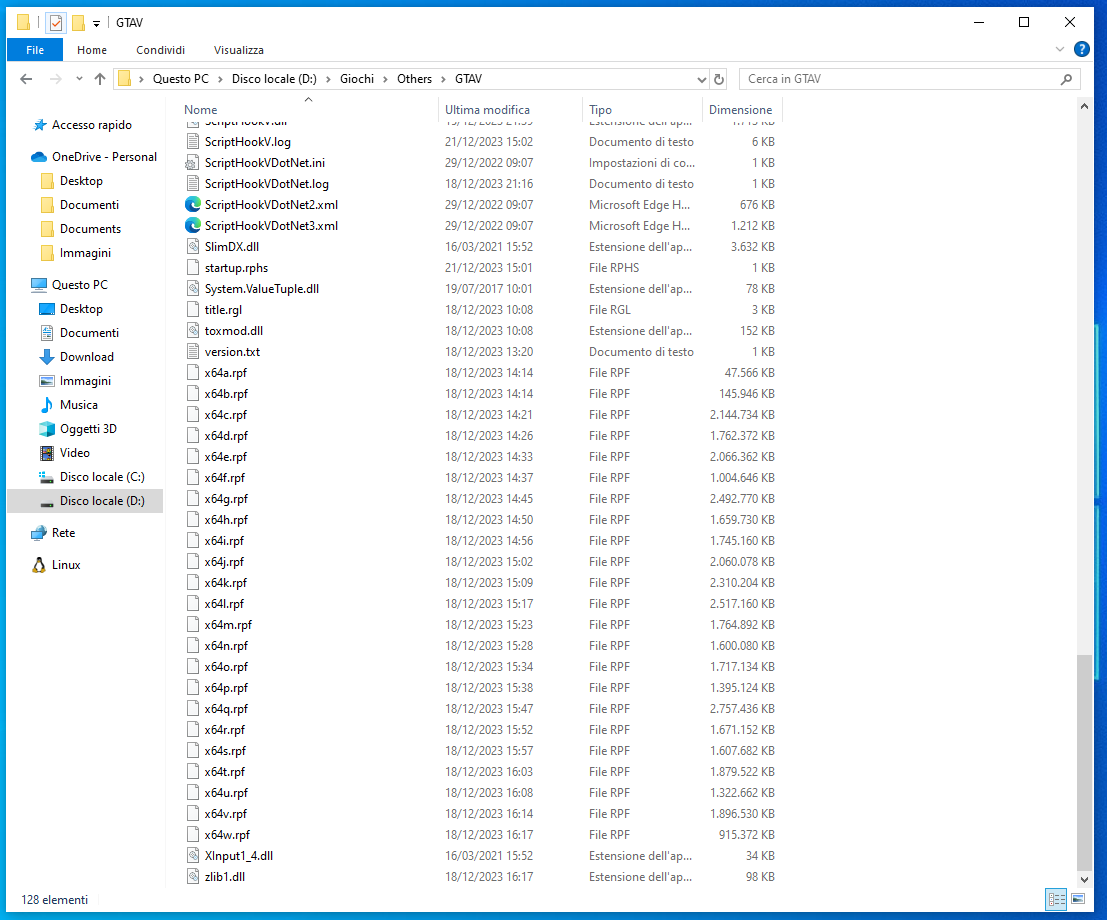1107x920 pixels.
Task: Open the Help question mark icon
Action: point(1081,49)
